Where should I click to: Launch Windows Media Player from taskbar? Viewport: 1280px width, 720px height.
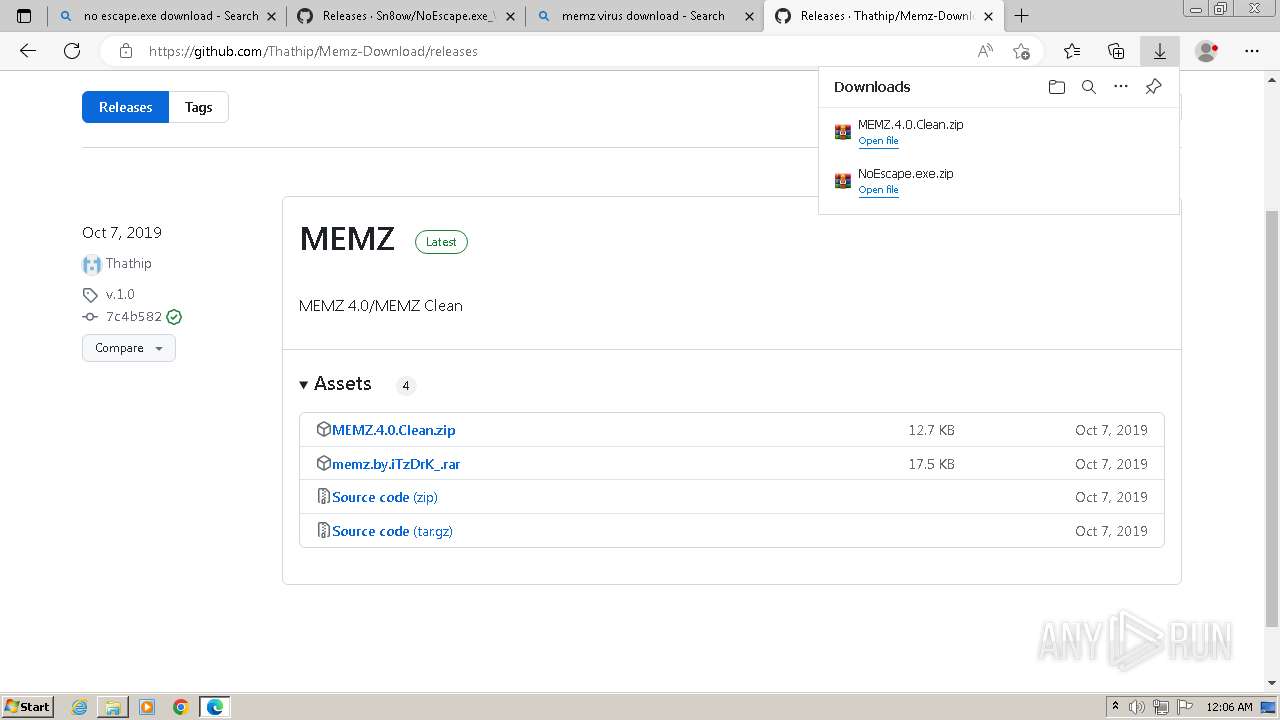[147, 707]
